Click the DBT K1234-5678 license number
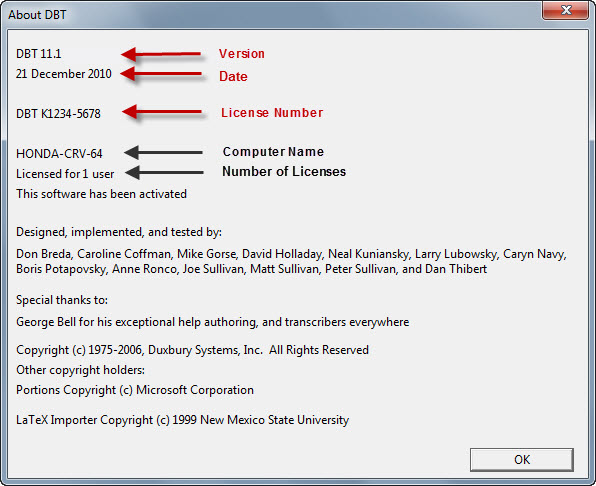The height and width of the screenshot is (486, 596). [x=58, y=114]
